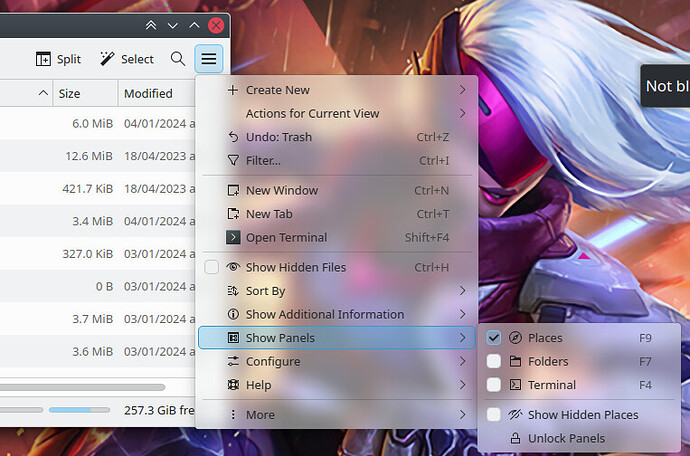Screen dimensions: 690x456
Task: Click the Modified column header
Action: click(148, 93)
